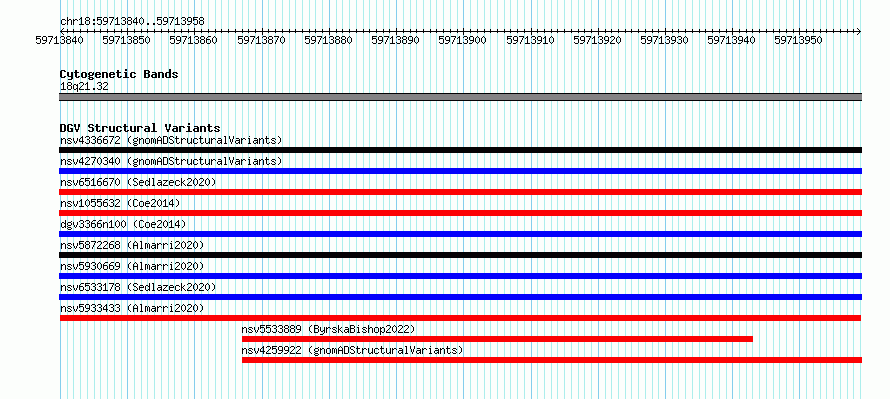Click the red bar for nsv5933433

click(x=460, y=318)
